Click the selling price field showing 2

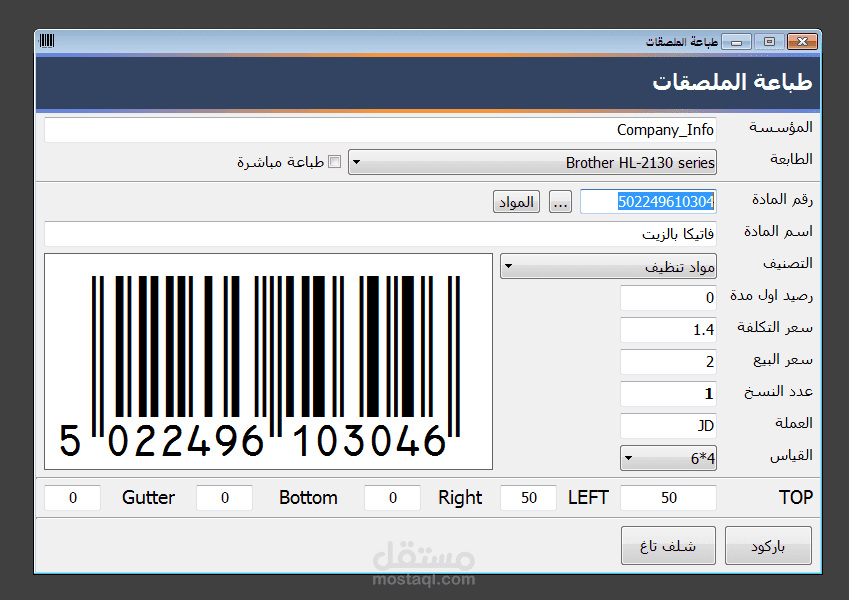point(668,362)
